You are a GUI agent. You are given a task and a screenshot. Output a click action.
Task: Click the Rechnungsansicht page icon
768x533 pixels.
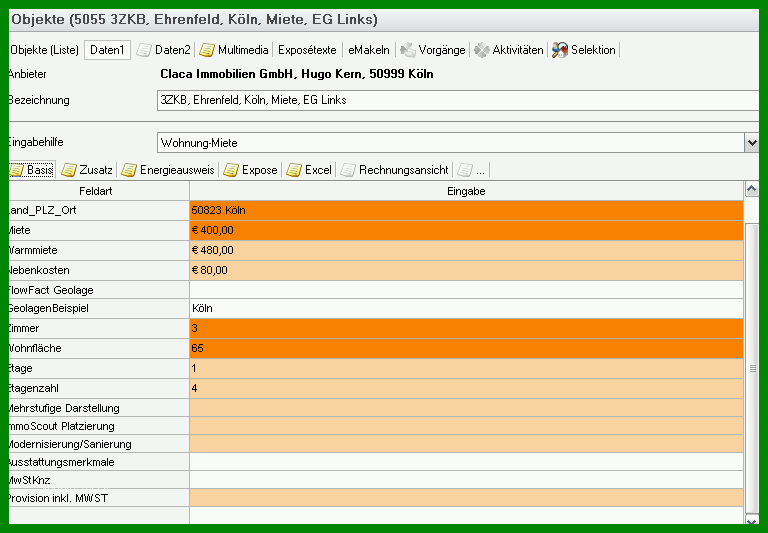click(x=348, y=170)
